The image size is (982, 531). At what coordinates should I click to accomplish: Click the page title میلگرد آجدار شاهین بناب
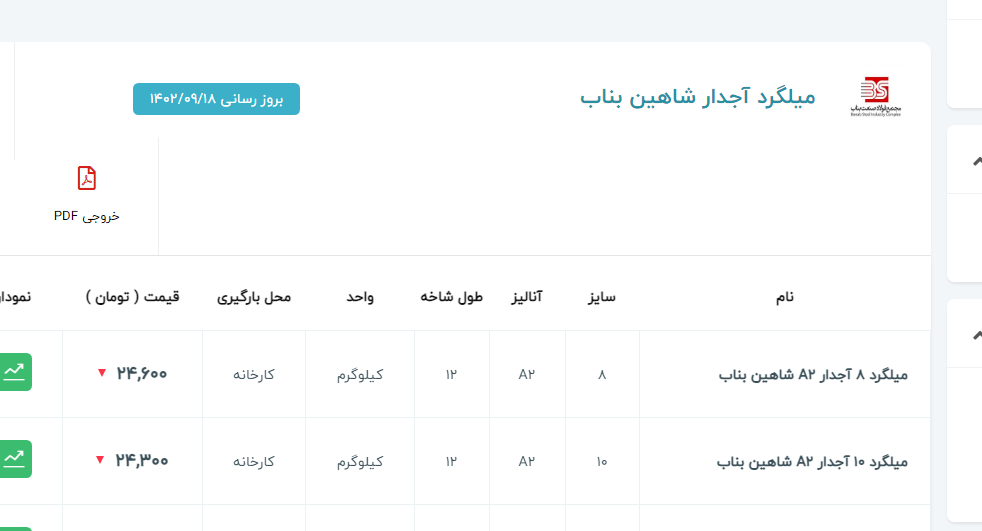698,97
